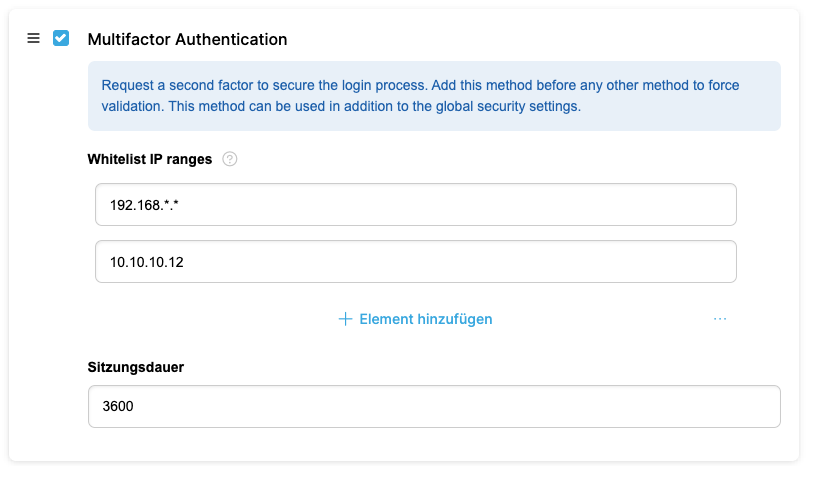Toggle the blue checkmark next to Multifactor Authentication
This screenshot has width=819, height=478.
tap(61, 39)
